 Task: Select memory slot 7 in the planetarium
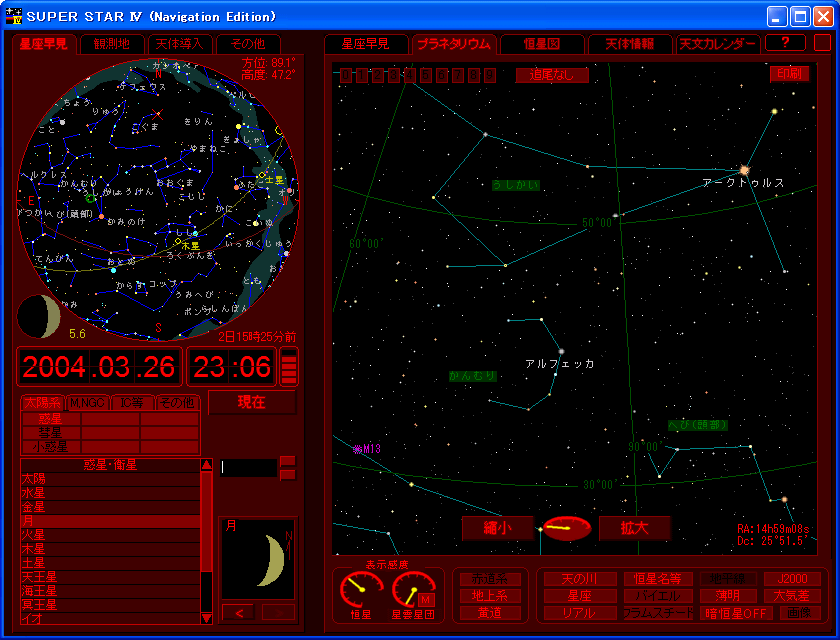[x=458, y=75]
